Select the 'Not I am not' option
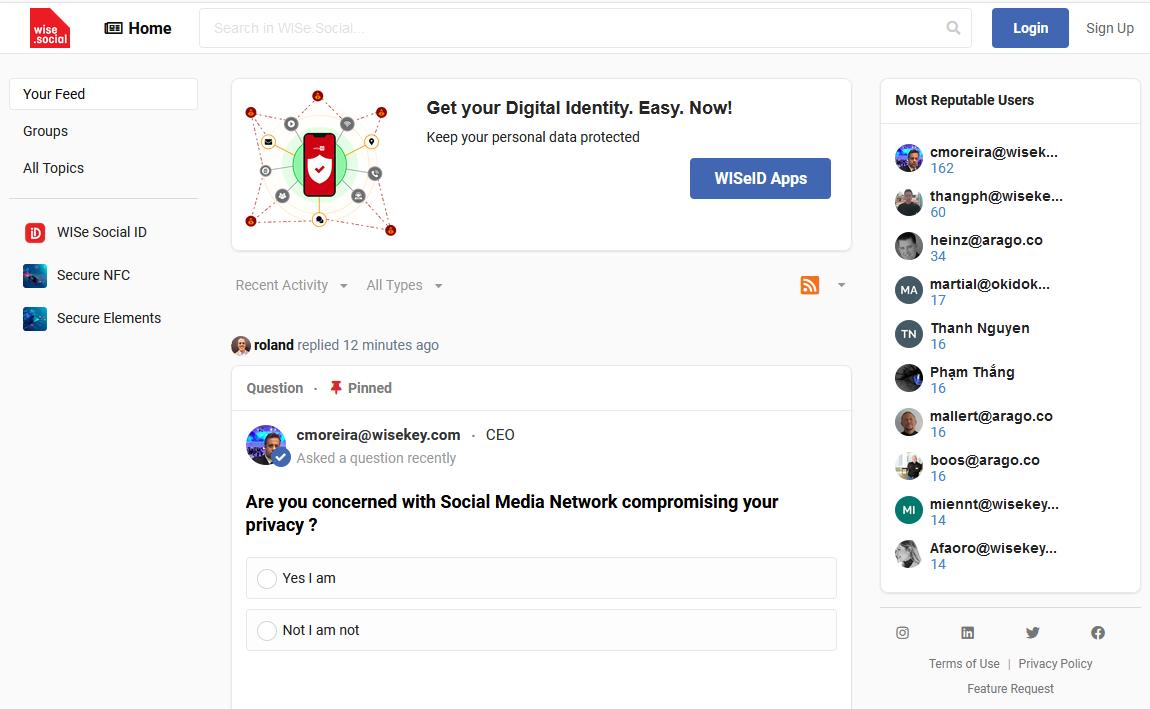The height and width of the screenshot is (709, 1150). click(541, 630)
